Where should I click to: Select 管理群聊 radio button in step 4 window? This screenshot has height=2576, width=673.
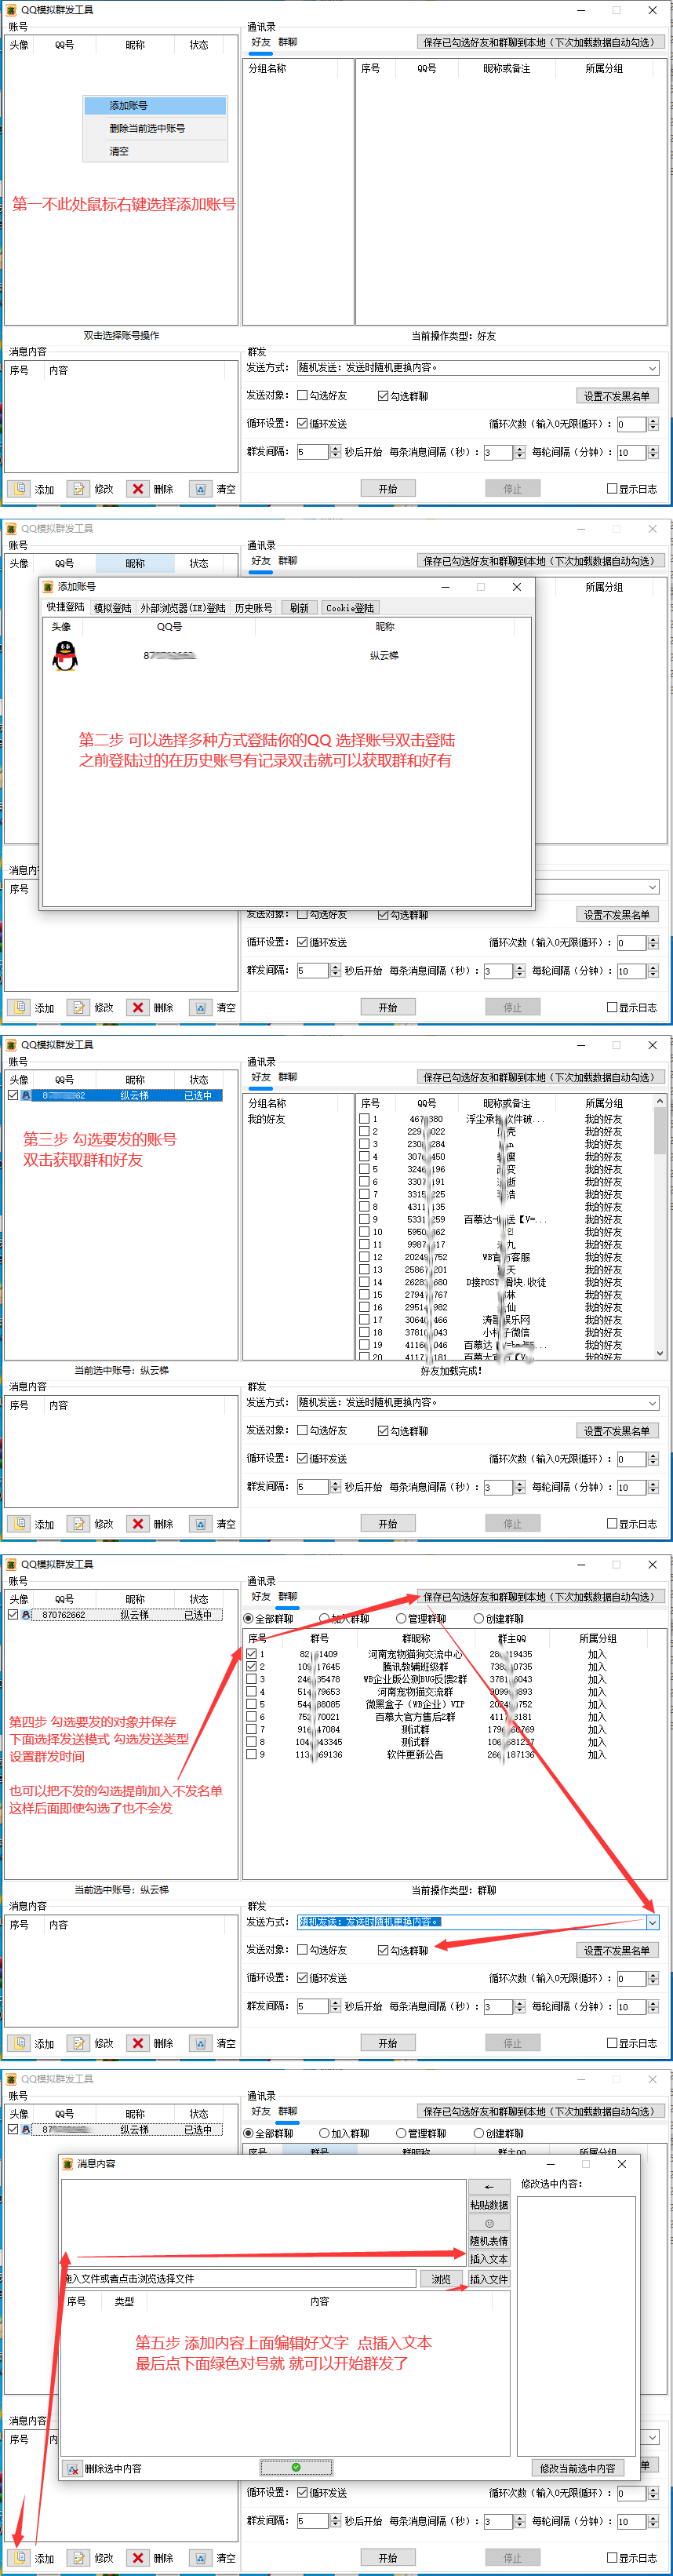pos(401,1618)
